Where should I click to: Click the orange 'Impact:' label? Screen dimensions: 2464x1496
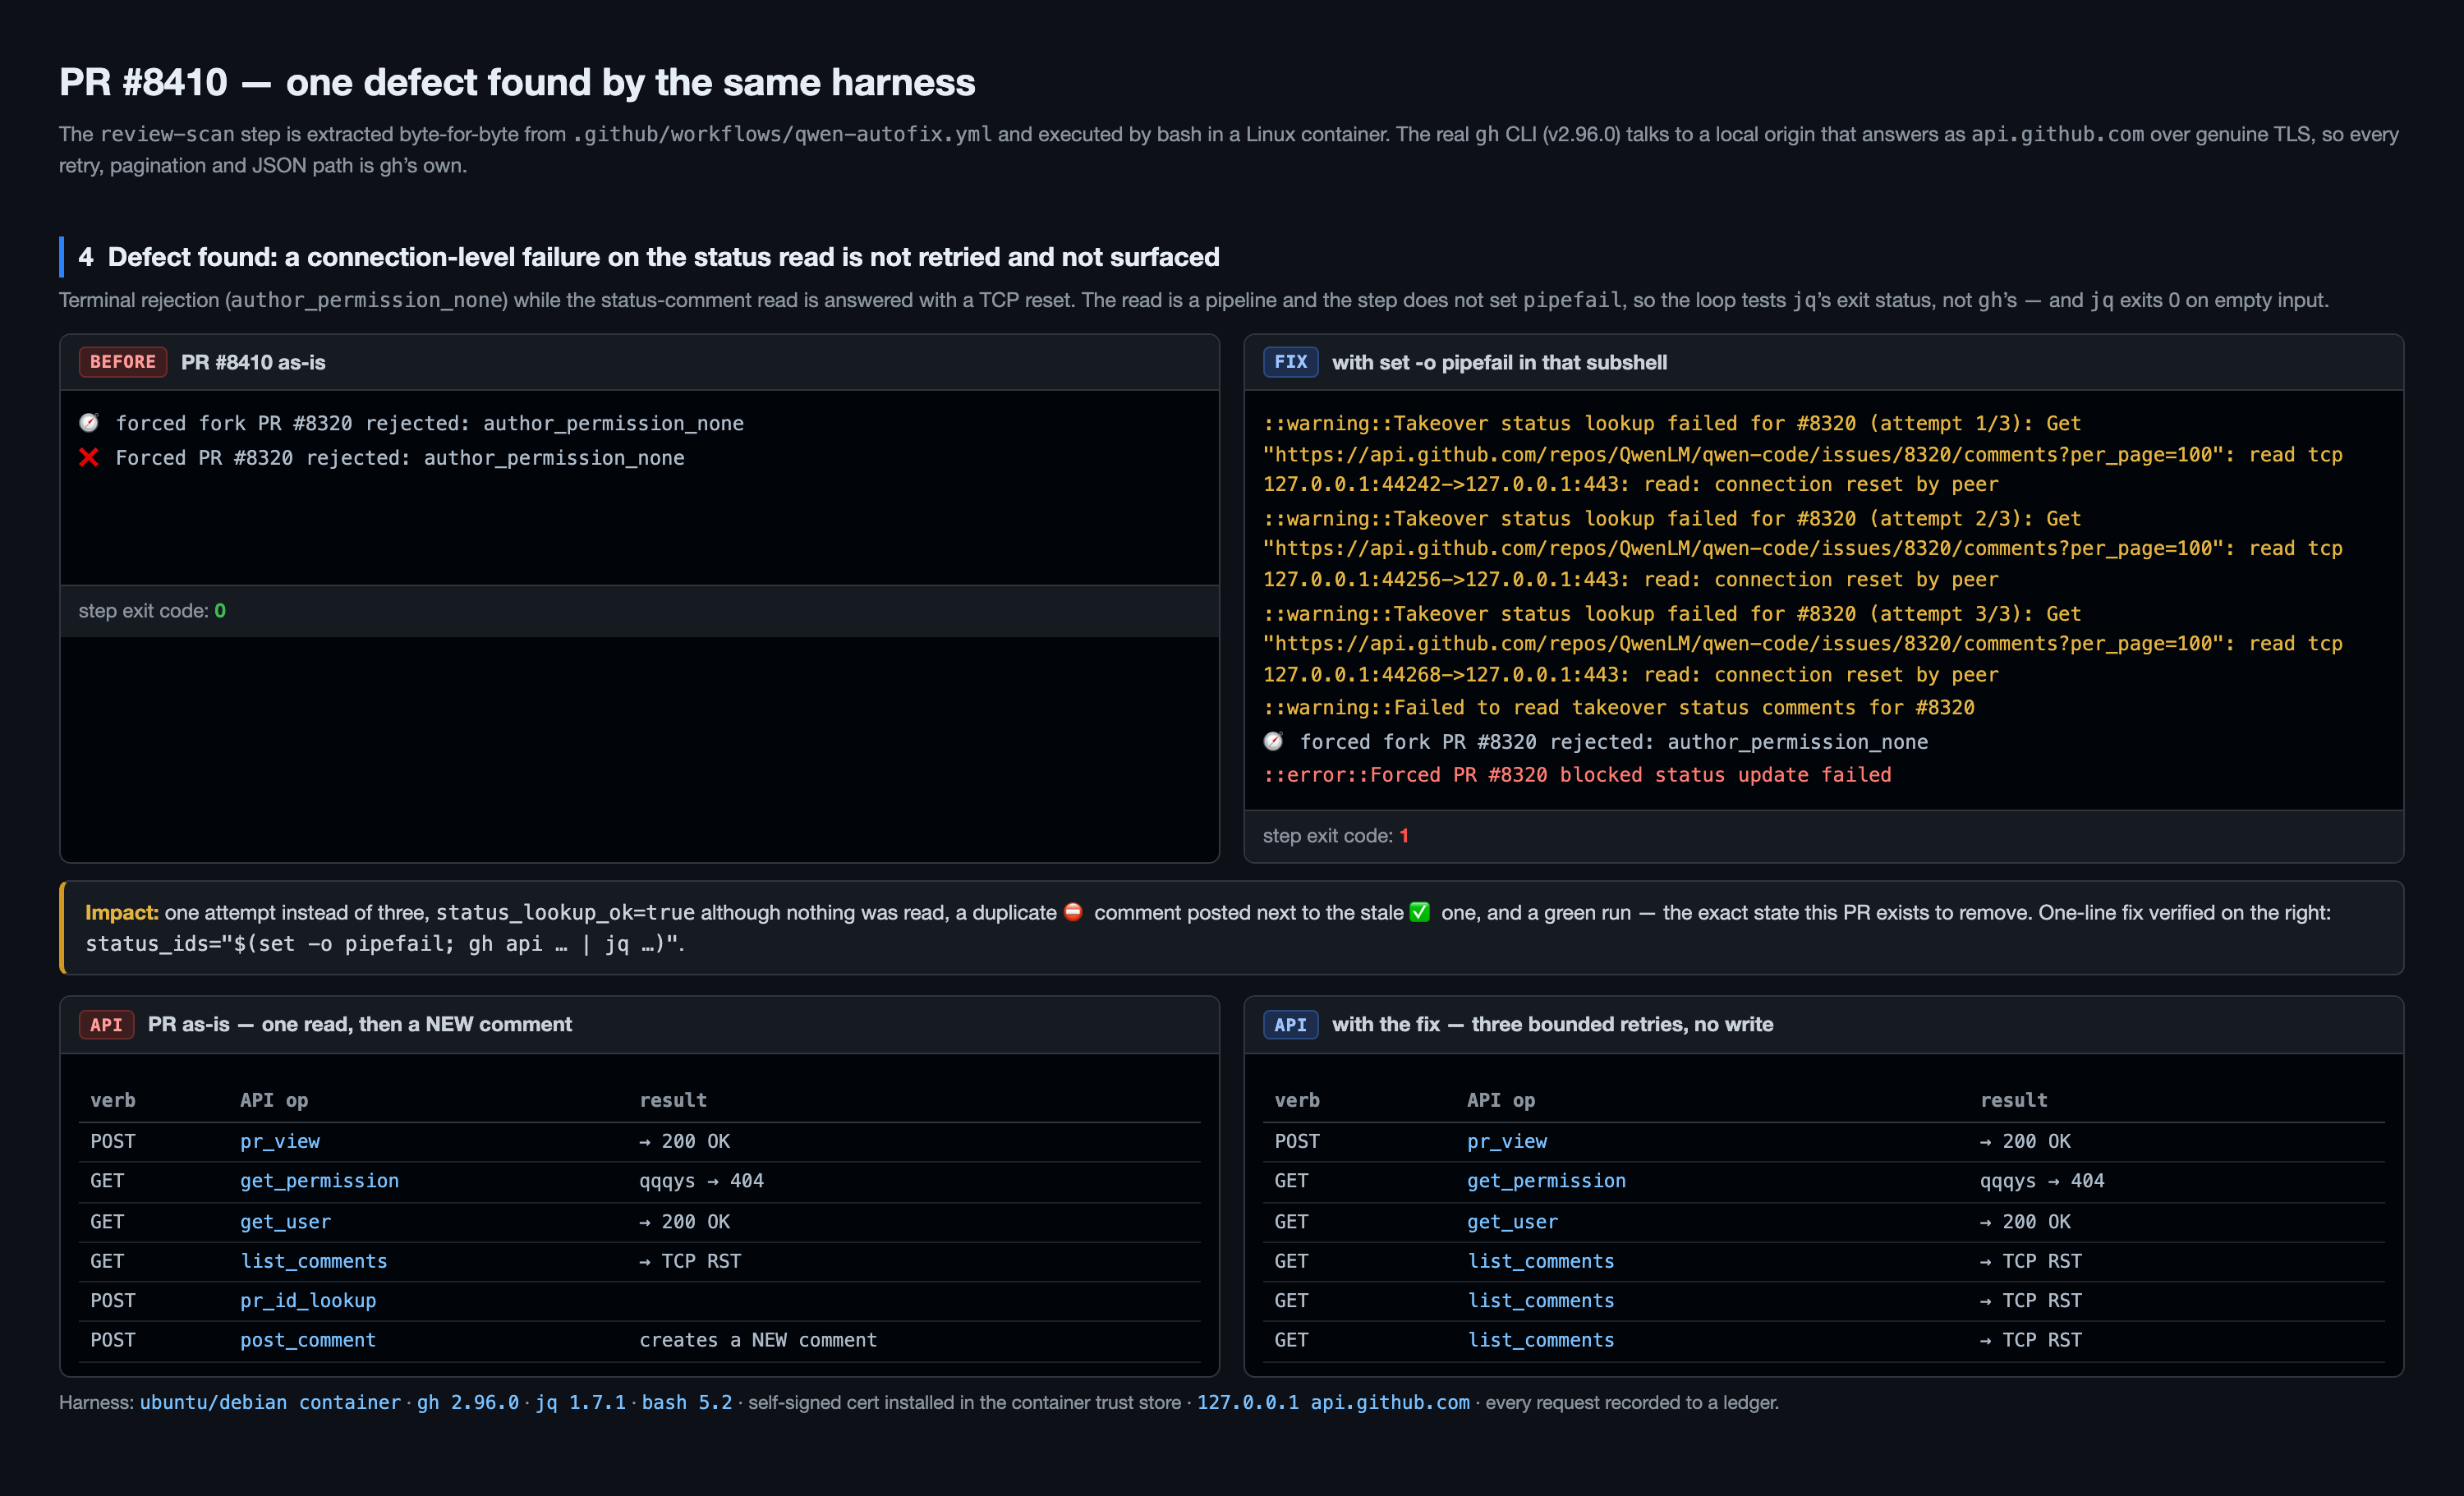(122, 912)
